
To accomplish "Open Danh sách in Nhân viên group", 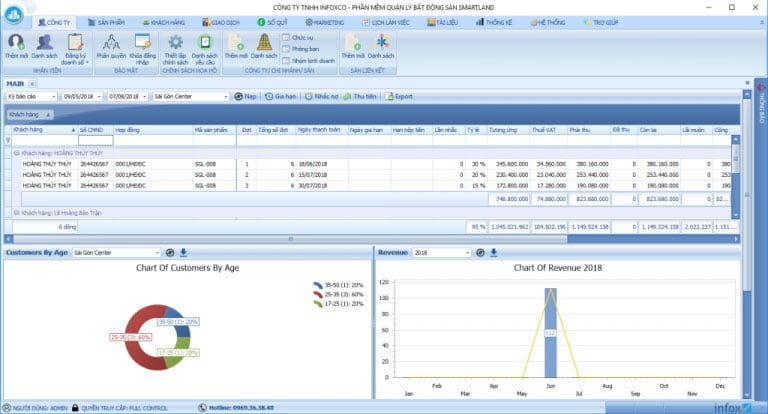I will point(45,43).
